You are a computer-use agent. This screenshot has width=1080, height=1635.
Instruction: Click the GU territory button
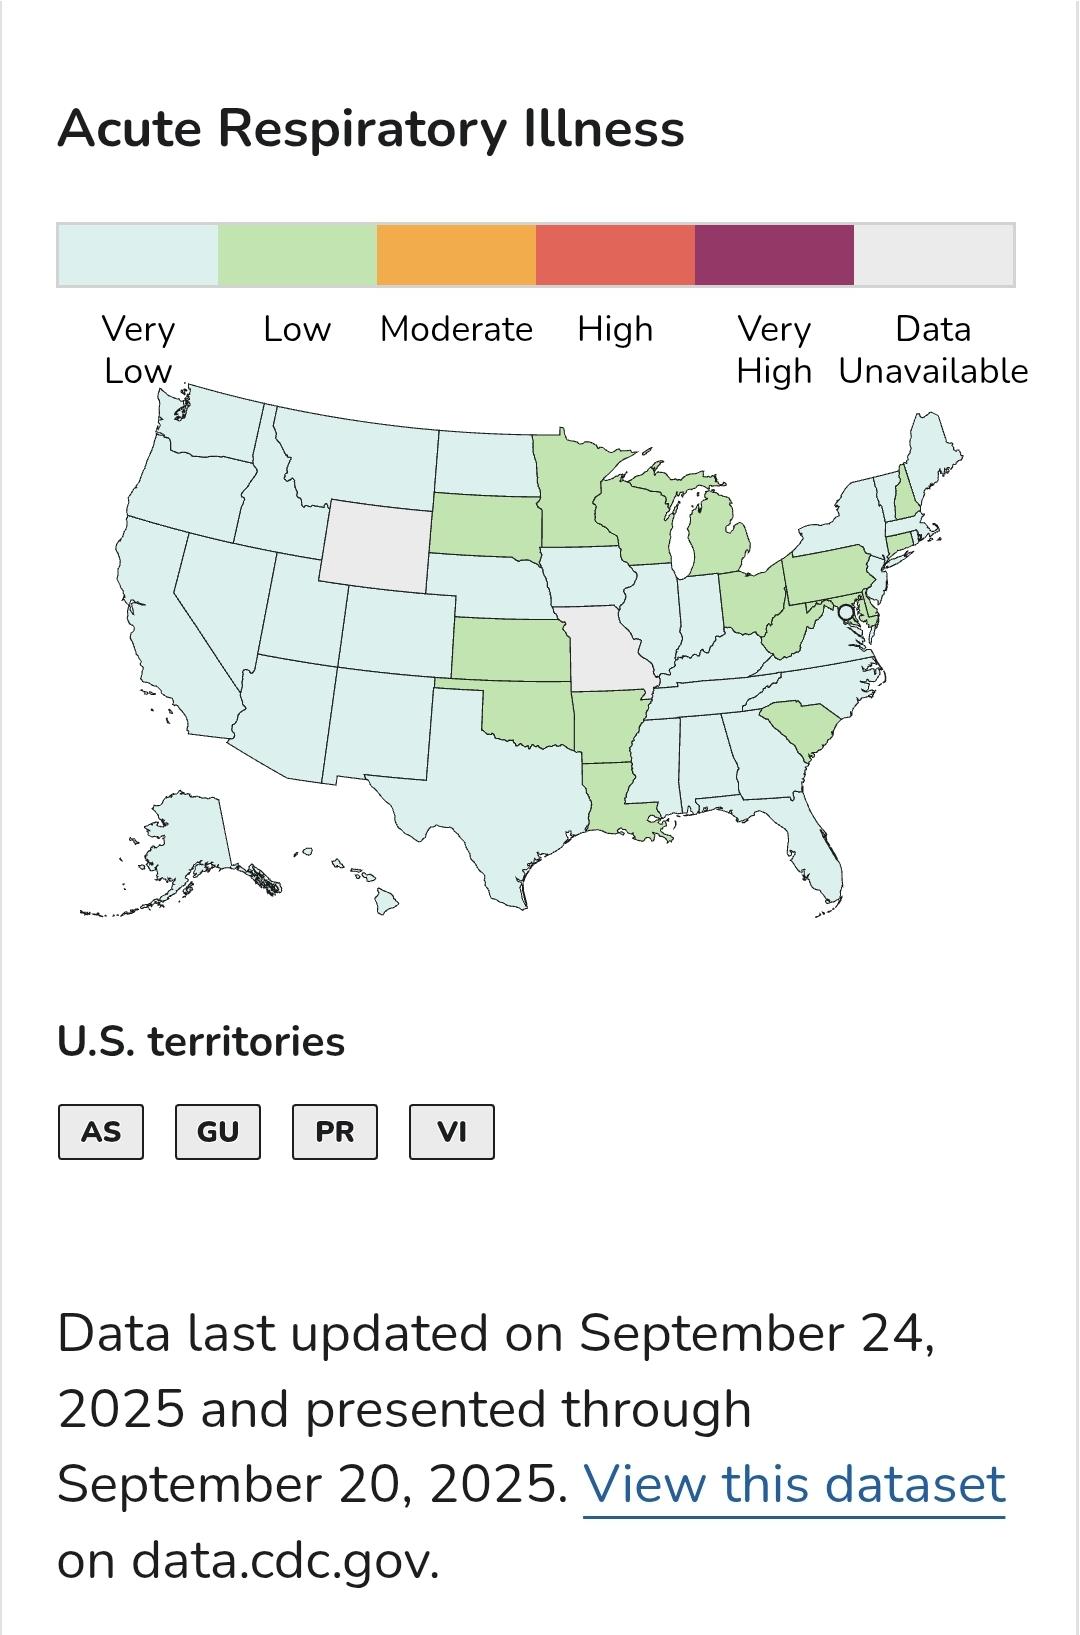click(x=218, y=1132)
